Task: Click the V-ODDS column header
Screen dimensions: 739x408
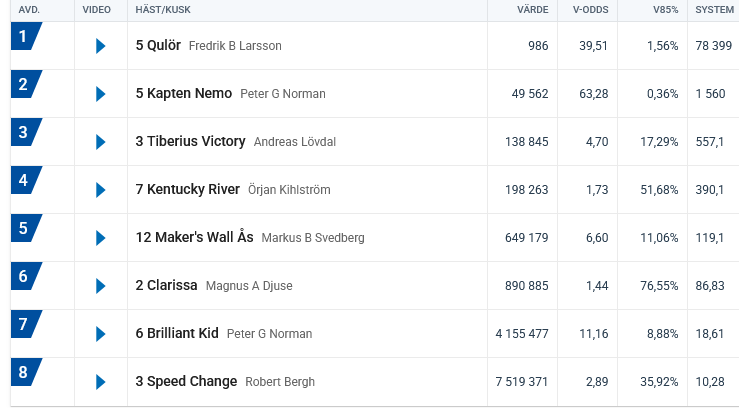Action: point(589,10)
